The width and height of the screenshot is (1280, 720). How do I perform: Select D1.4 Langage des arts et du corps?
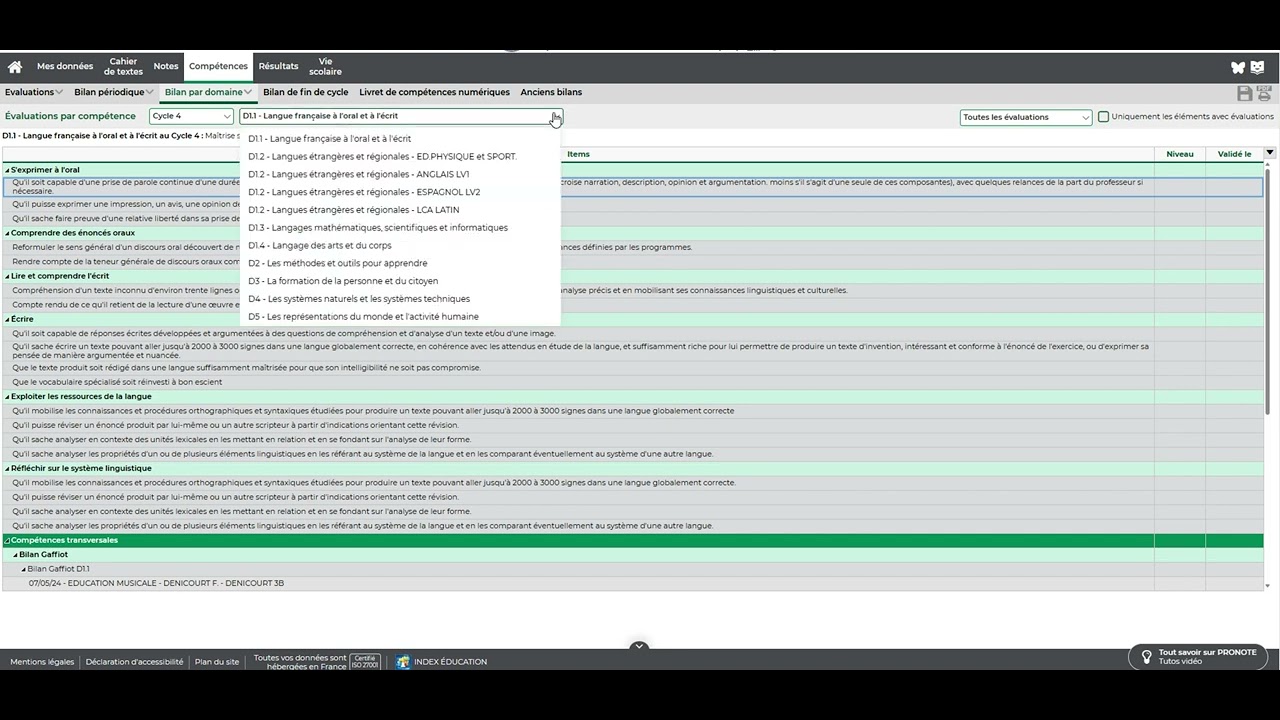coord(400,245)
